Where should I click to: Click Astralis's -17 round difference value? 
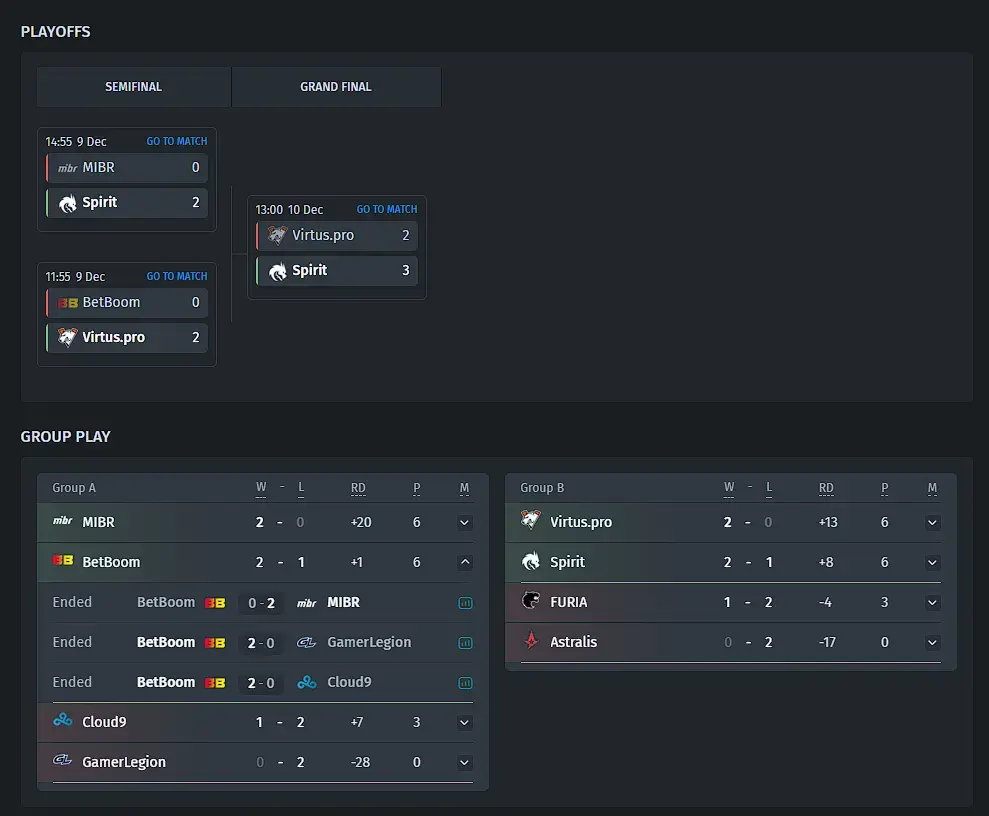[x=828, y=642]
